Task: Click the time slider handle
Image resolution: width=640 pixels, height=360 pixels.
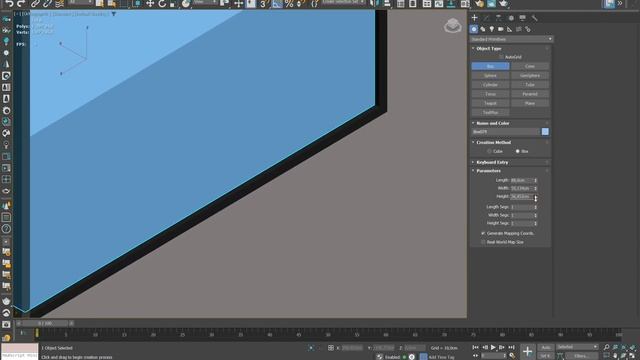Action: click(x=44, y=323)
